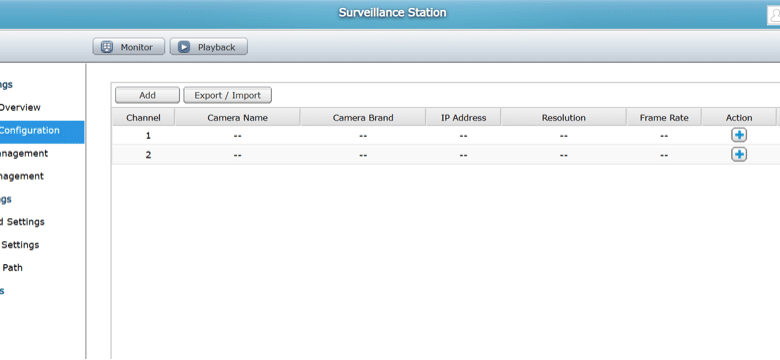Click the Surveillance Station title text
Image resolution: width=780 pixels, height=360 pixels.
[392, 12]
